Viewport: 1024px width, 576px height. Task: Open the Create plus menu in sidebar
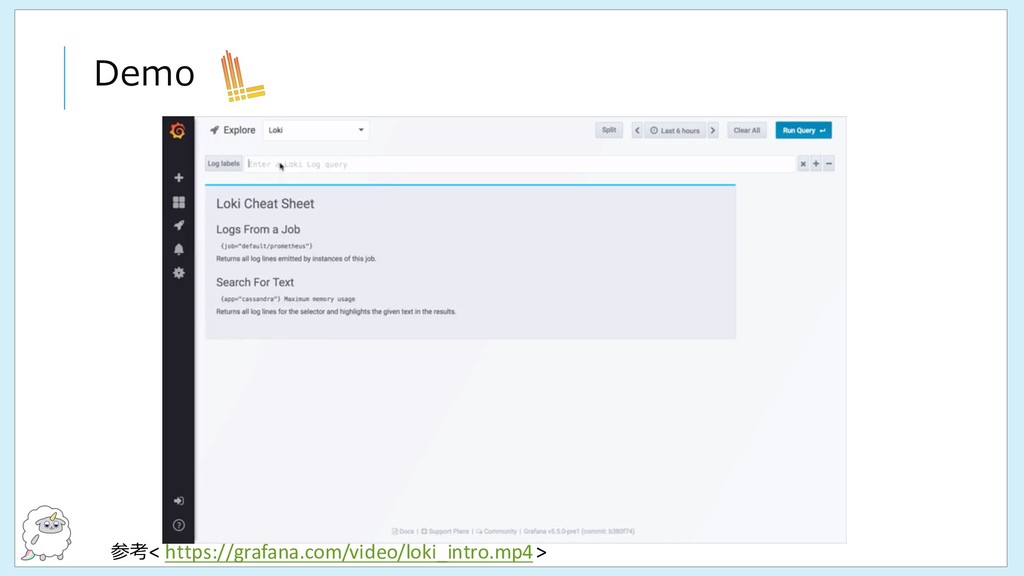pos(178,178)
